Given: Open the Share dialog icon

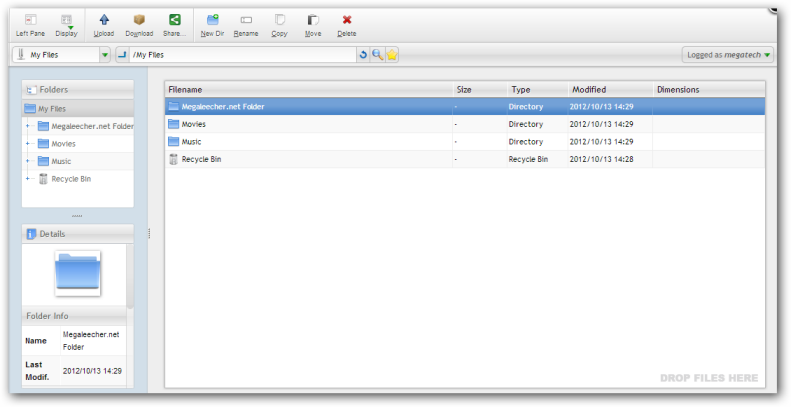Looking at the screenshot, I should tap(175, 20).
